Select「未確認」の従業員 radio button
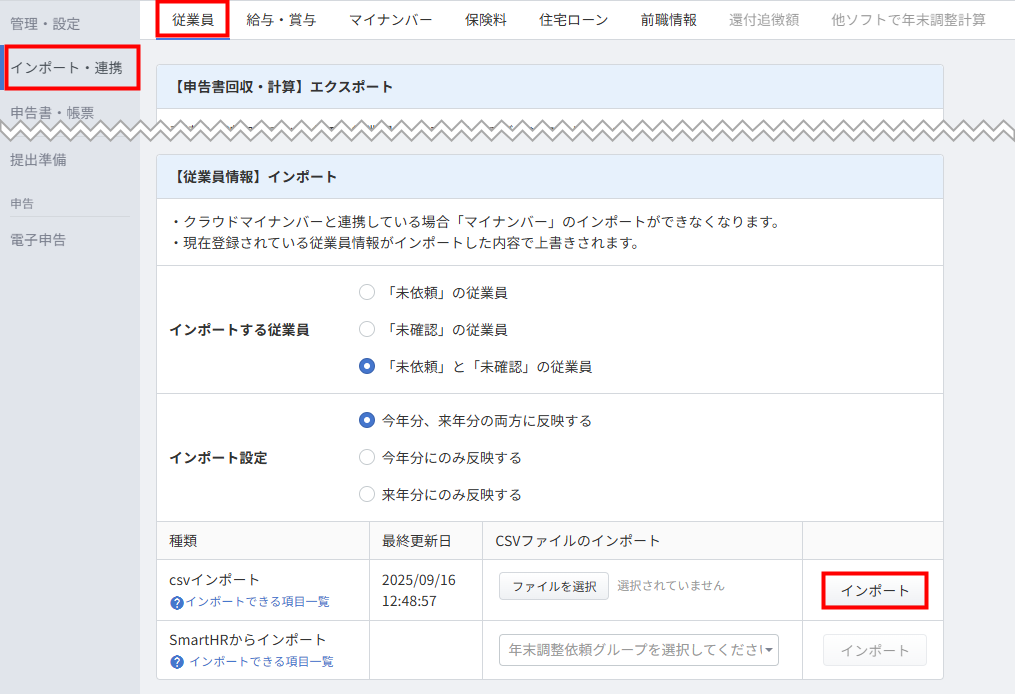The height and width of the screenshot is (694, 1015). coord(367,330)
